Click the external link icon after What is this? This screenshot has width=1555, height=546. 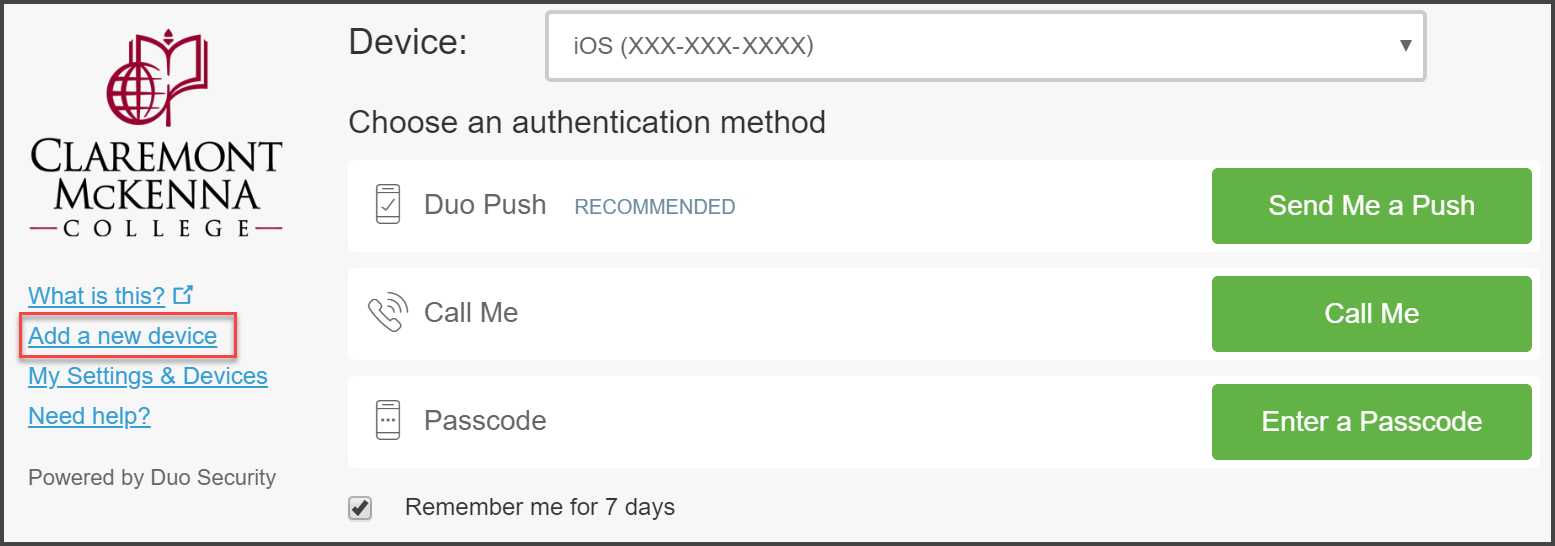point(182,295)
